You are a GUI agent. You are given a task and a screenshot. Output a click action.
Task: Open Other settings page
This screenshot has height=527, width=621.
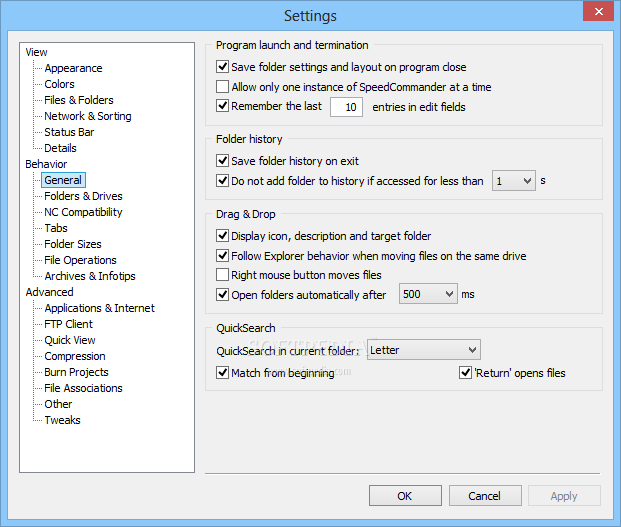pyautogui.click(x=58, y=404)
